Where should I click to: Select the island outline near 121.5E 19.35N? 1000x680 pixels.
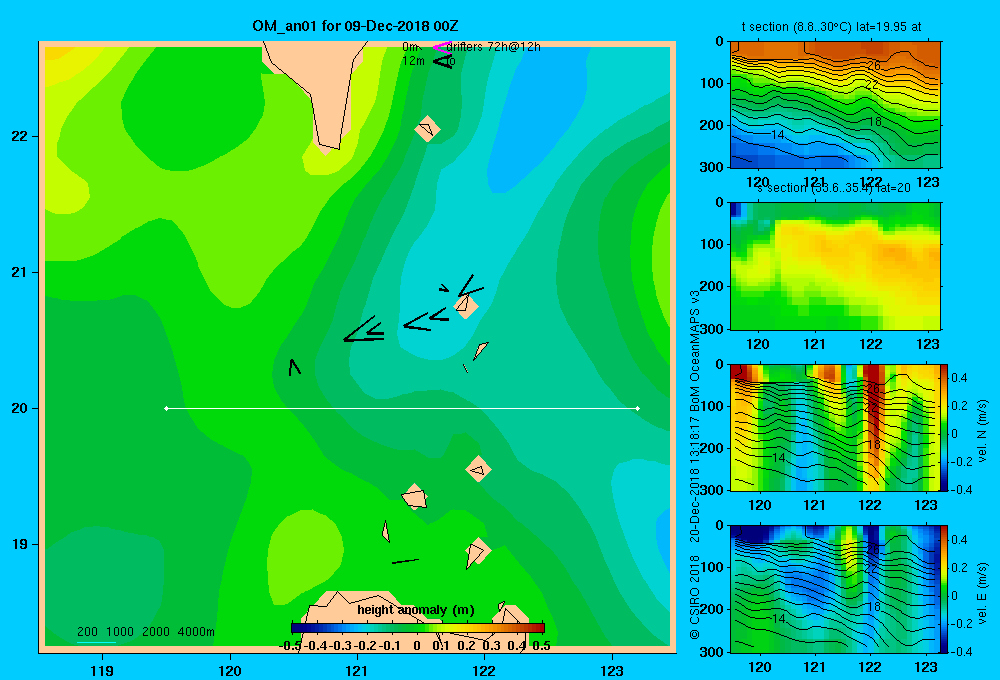click(415, 497)
